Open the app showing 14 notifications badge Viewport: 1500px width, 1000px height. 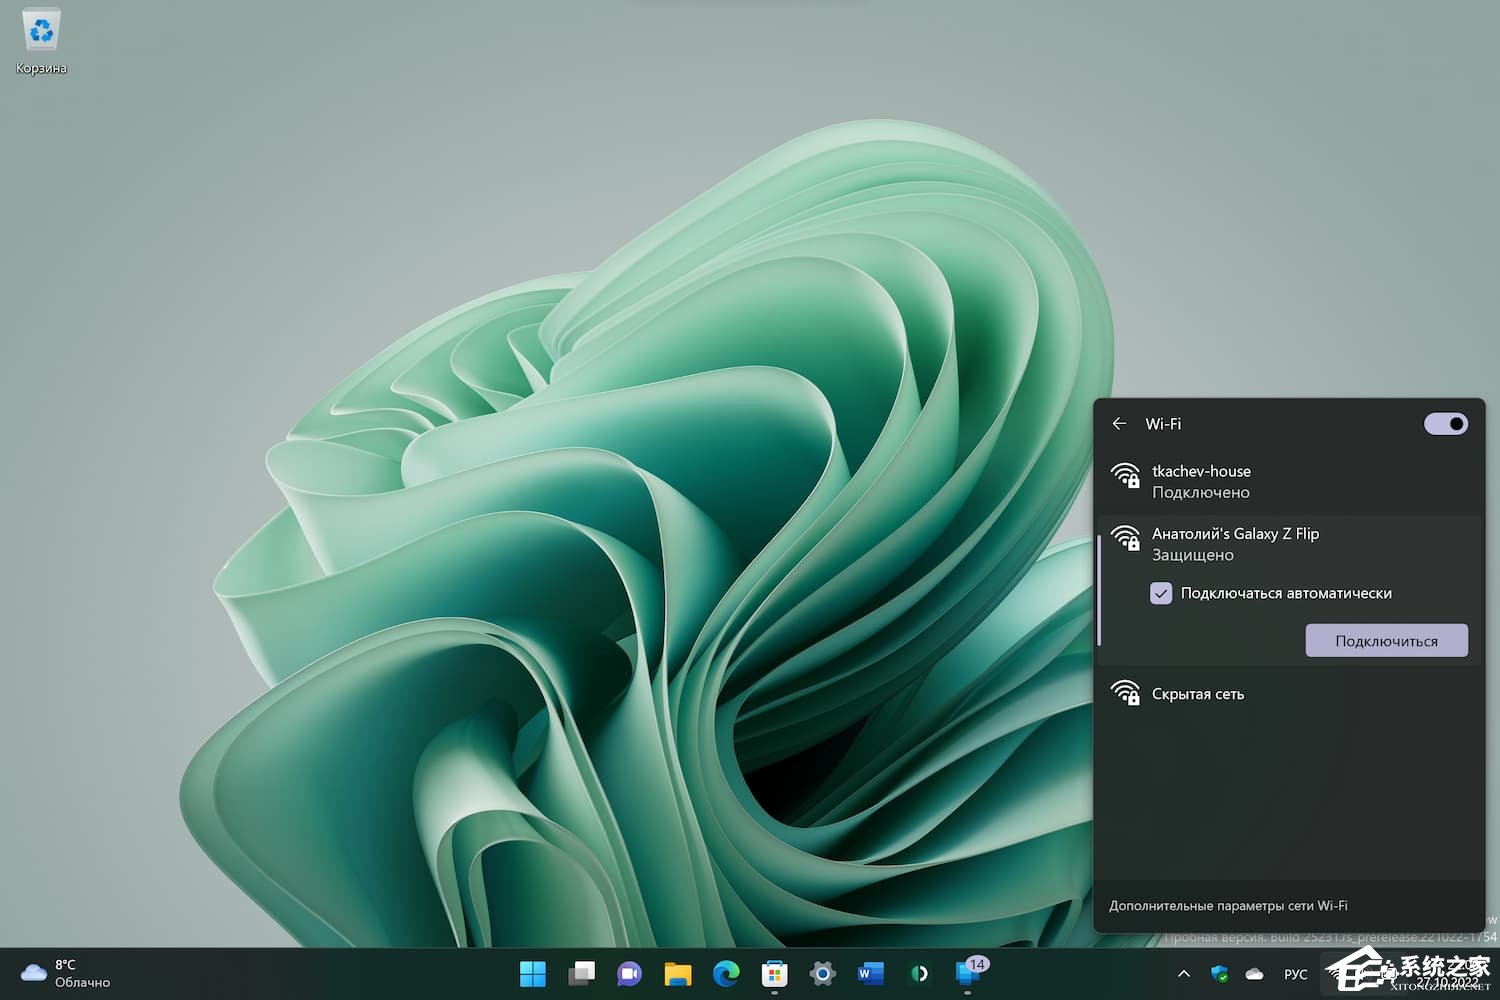pos(965,973)
